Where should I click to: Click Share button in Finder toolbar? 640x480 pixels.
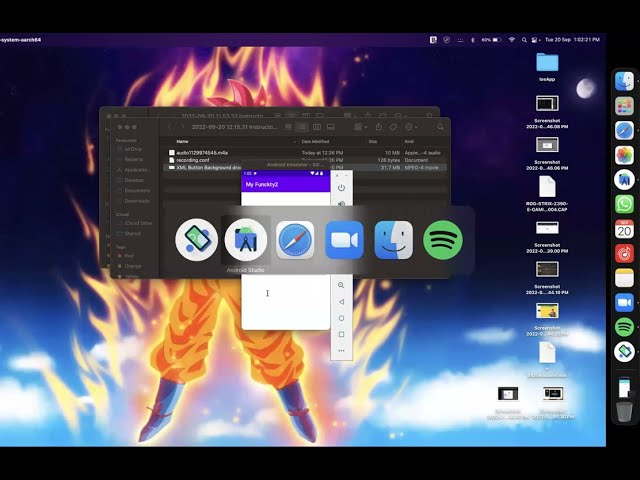[x=378, y=127]
